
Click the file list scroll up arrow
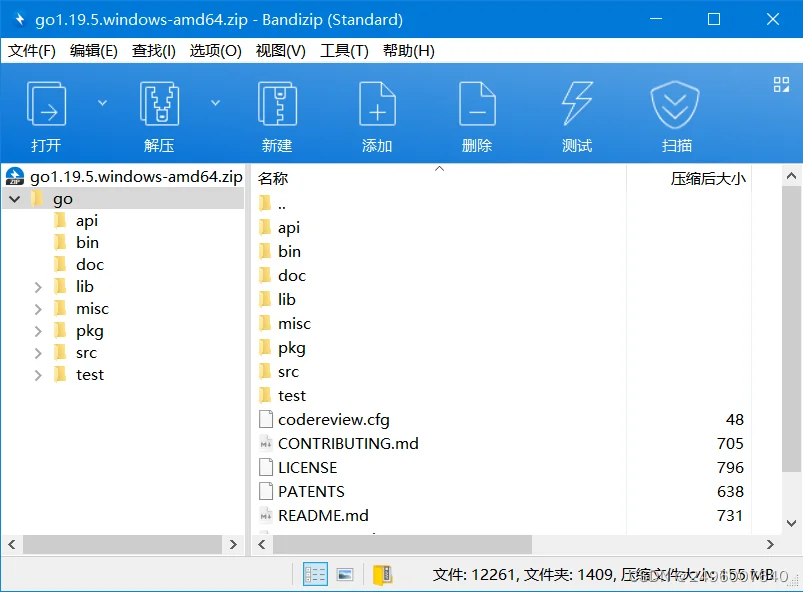click(x=791, y=177)
